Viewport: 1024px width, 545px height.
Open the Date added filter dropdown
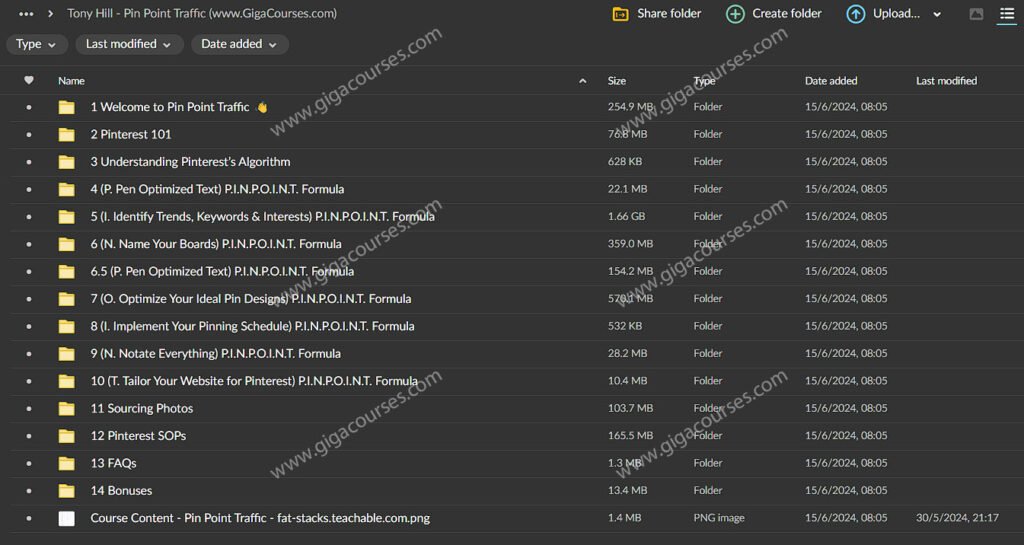pos(240,44)
